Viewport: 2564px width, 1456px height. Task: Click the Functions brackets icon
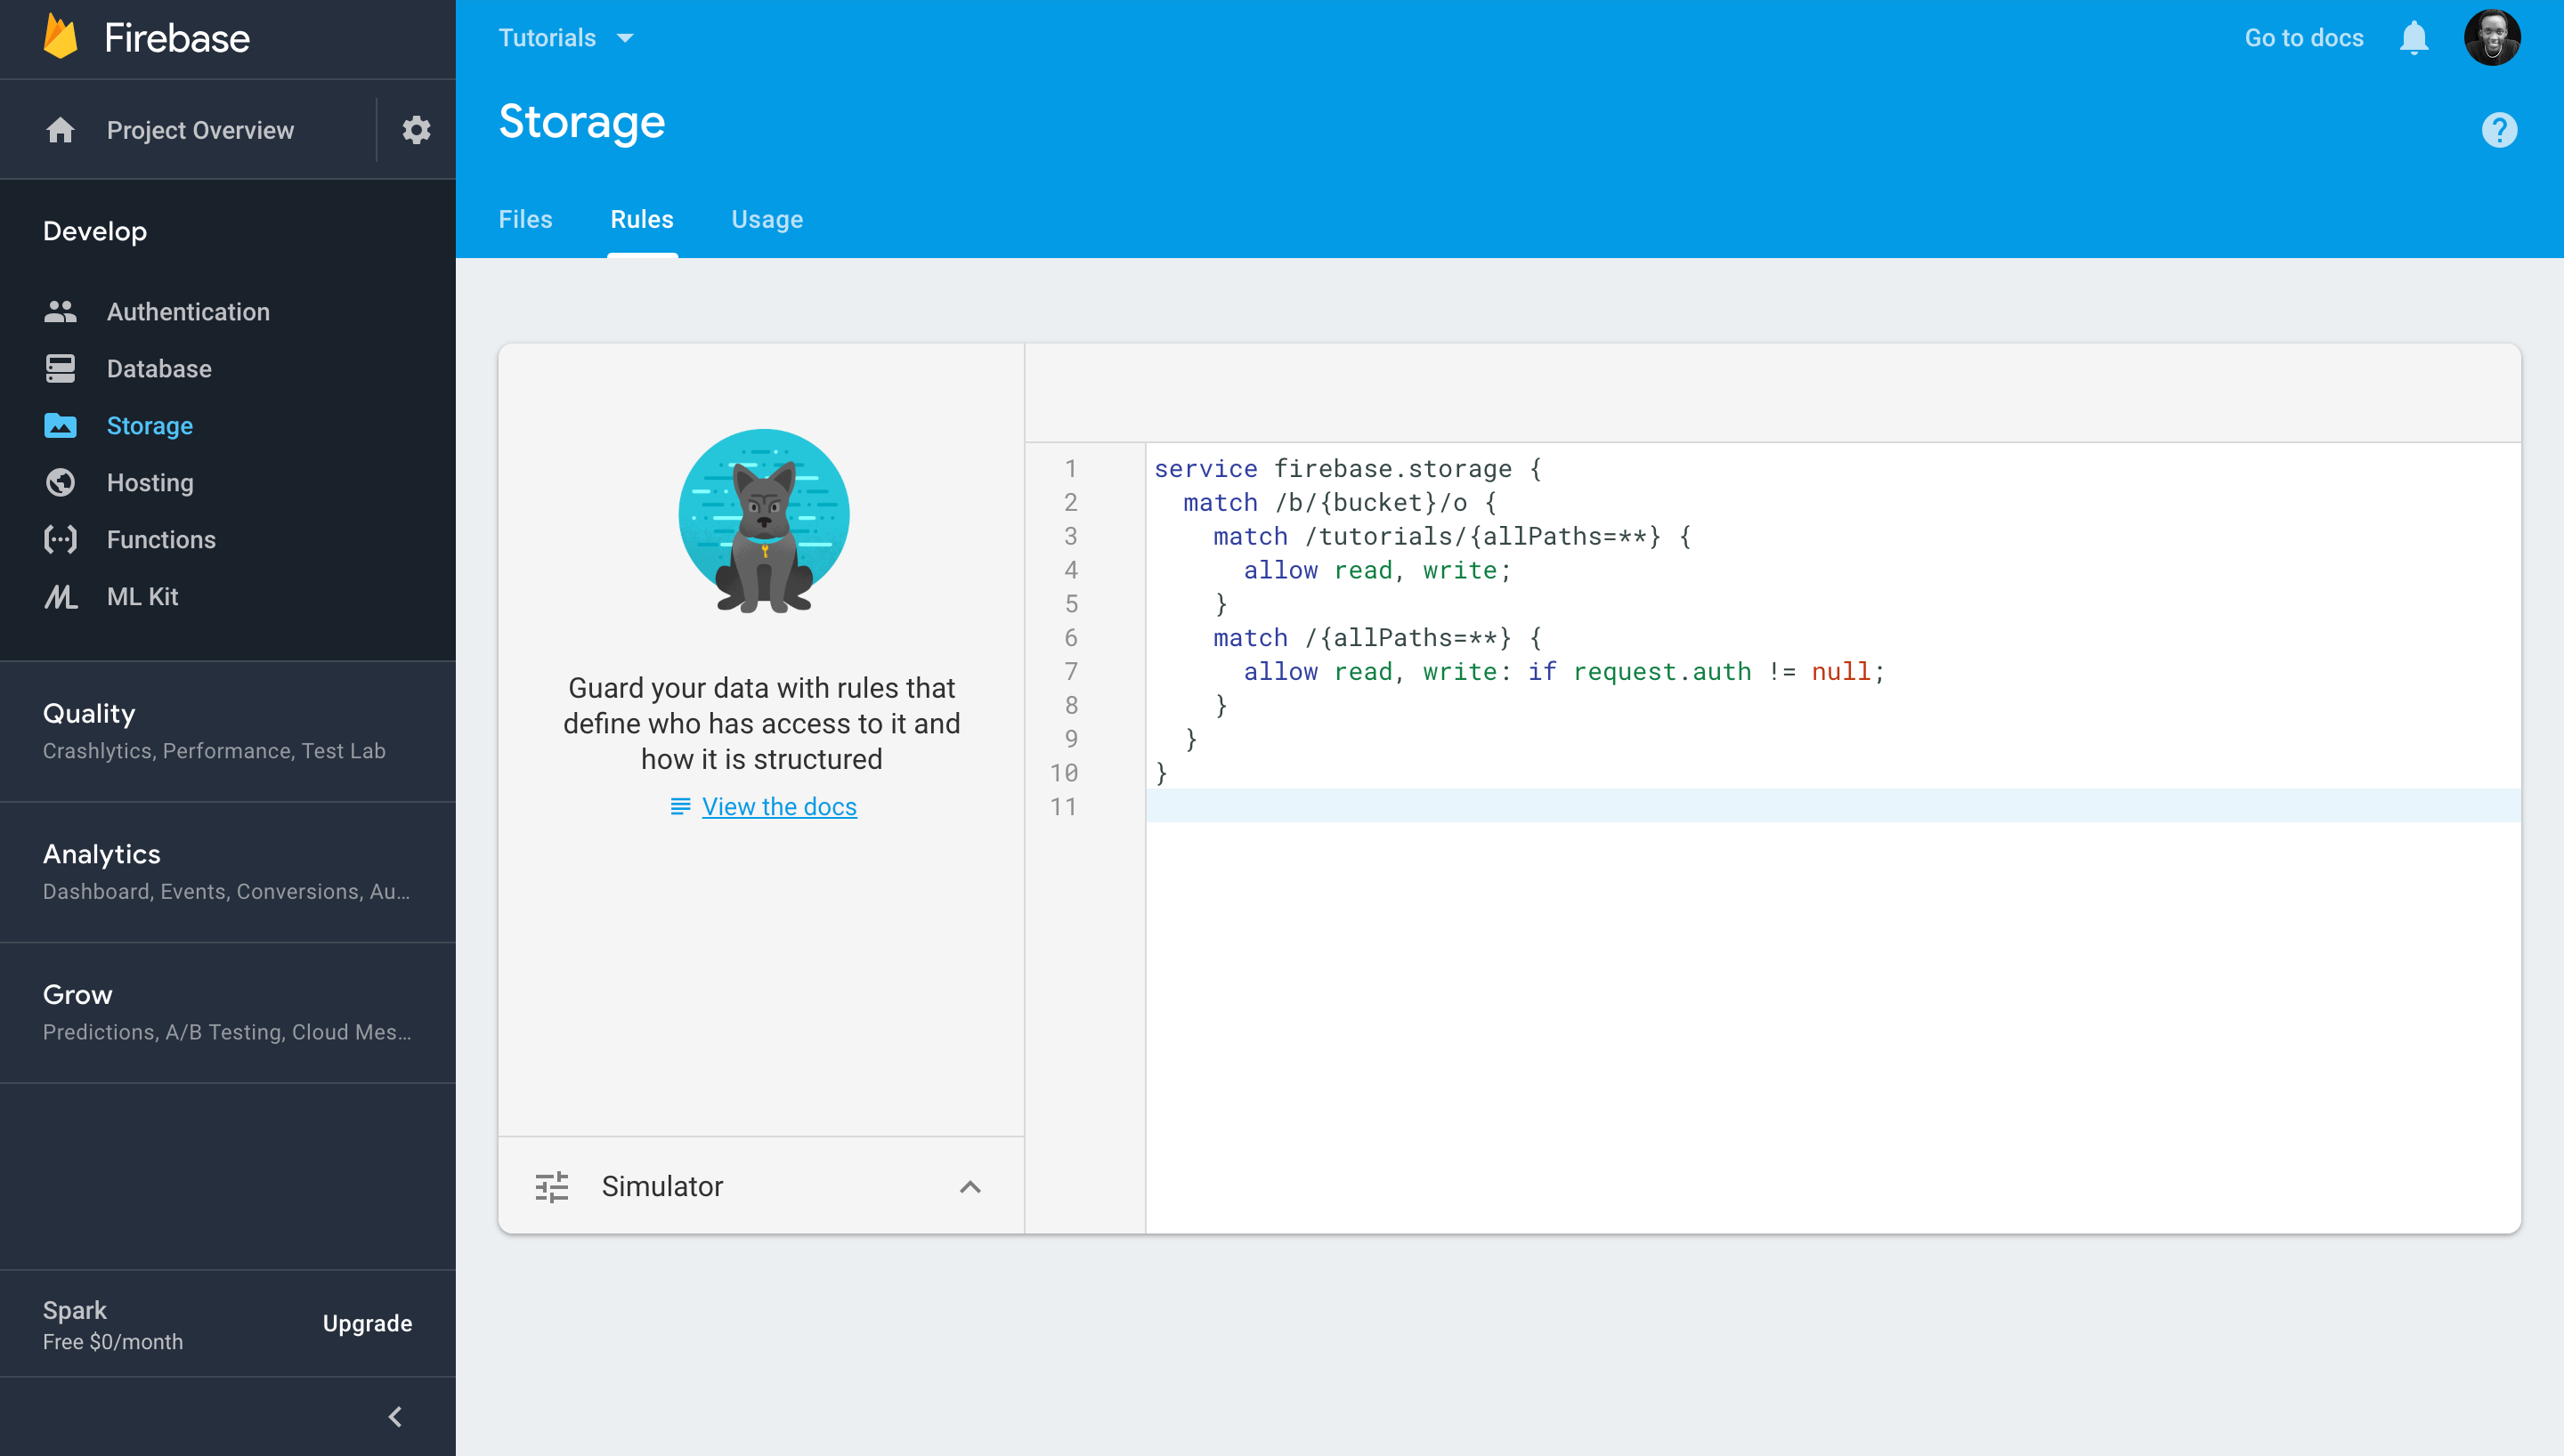coord(60,540)
